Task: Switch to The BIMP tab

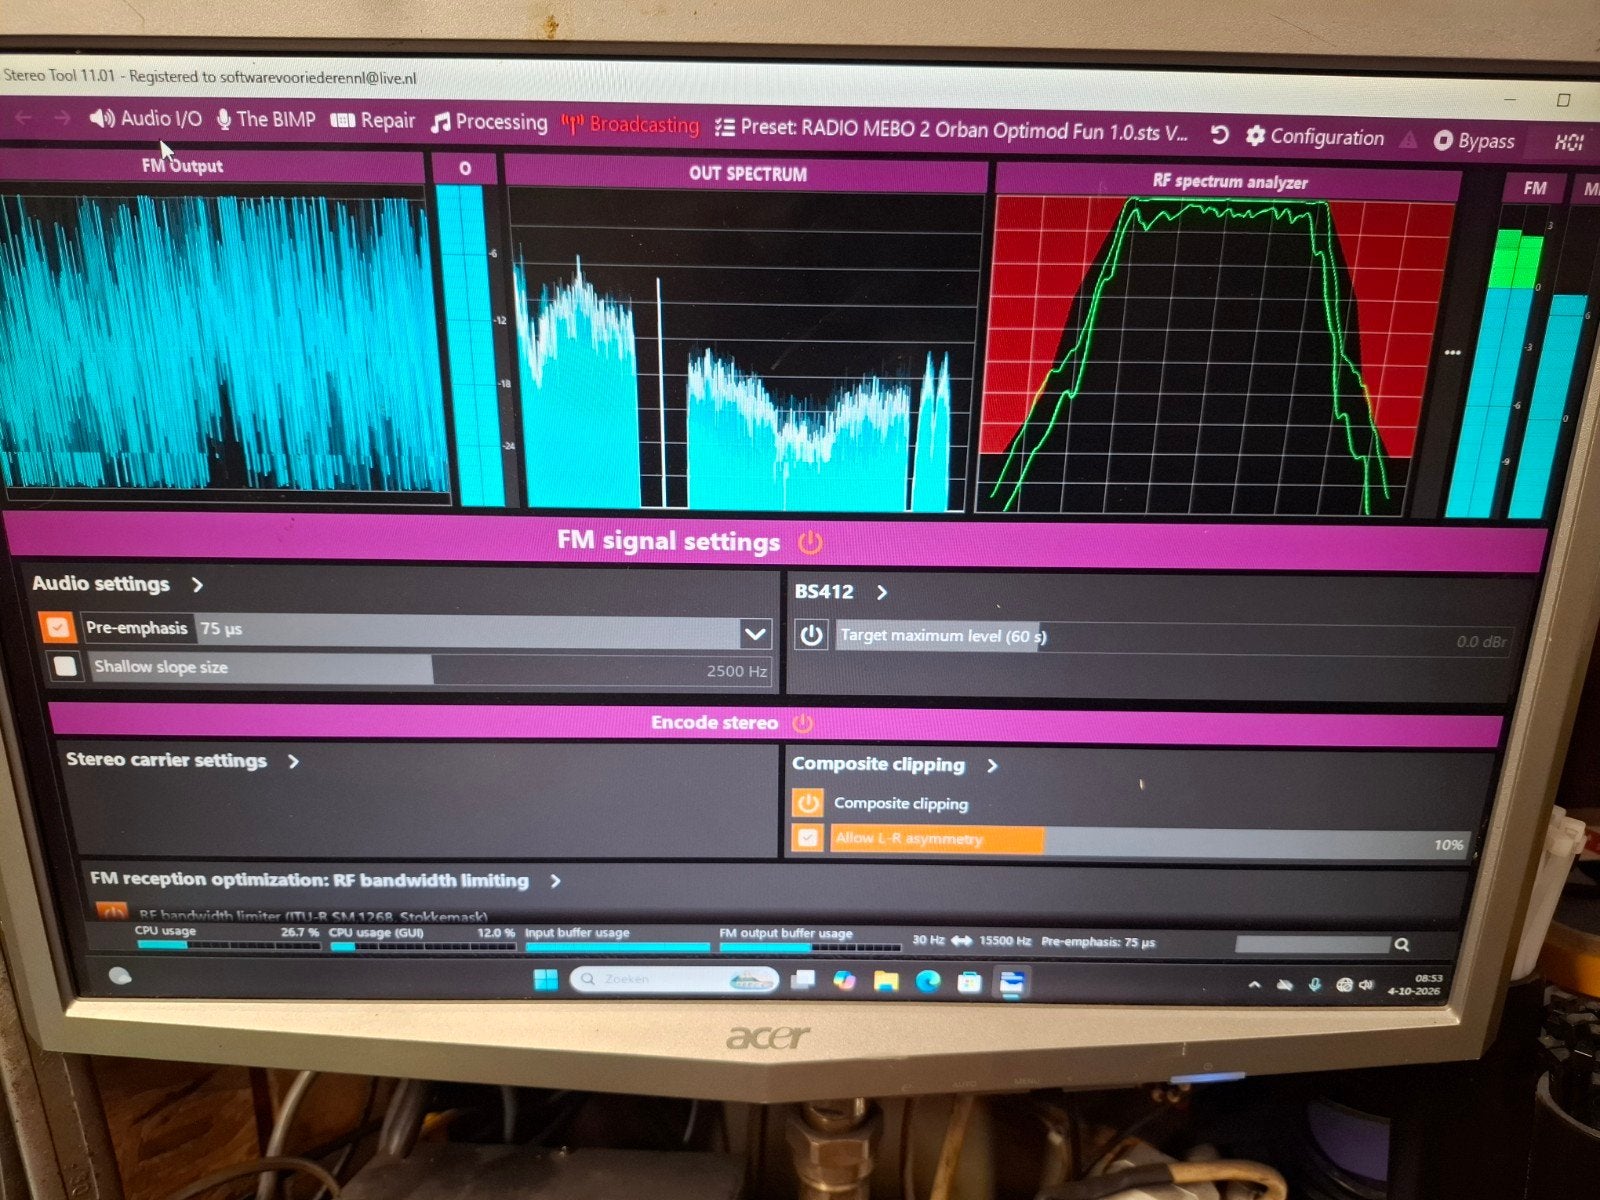Action: pyautogui.click(x=266, y=120)
